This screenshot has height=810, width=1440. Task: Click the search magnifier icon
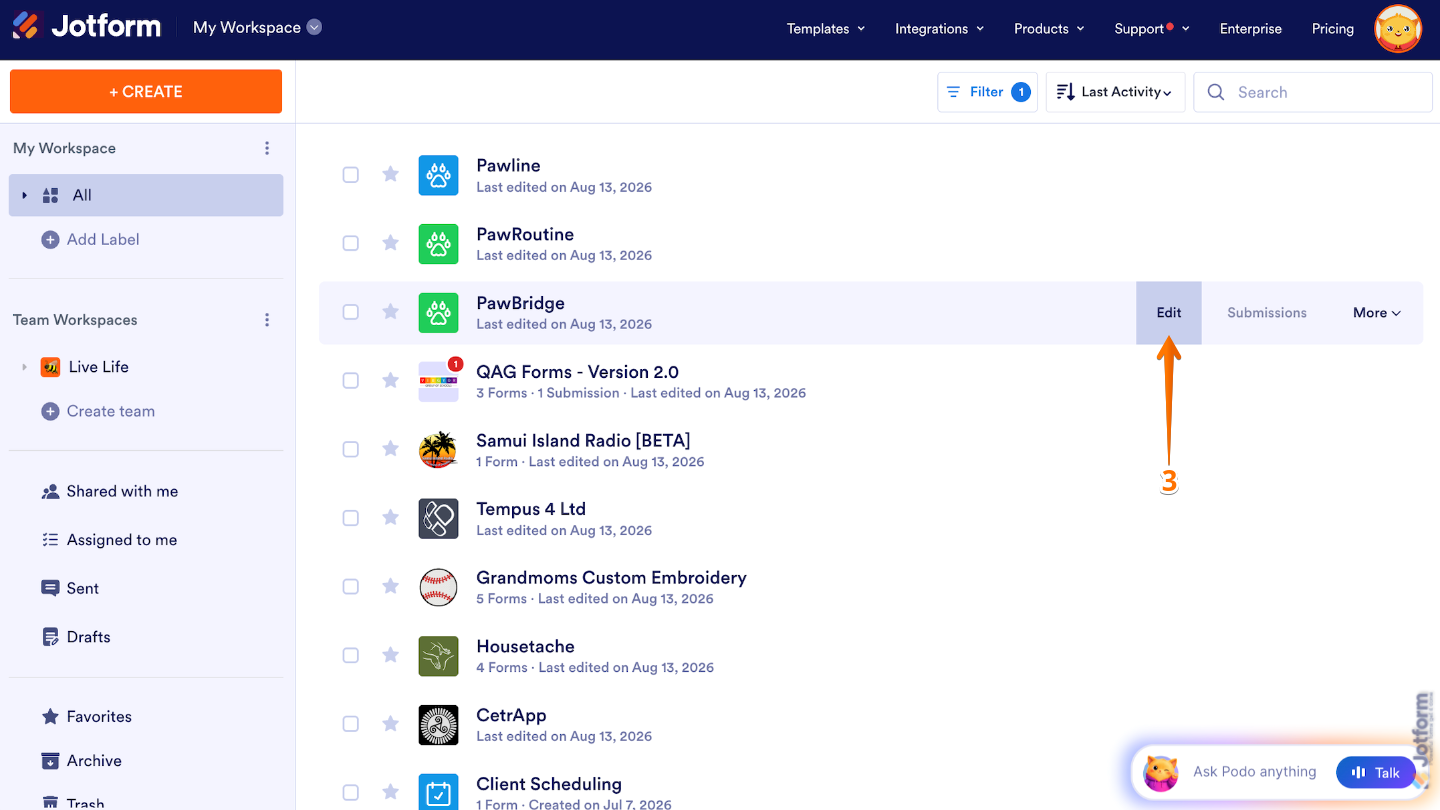pyautogui.click(x=1216, y=92)
